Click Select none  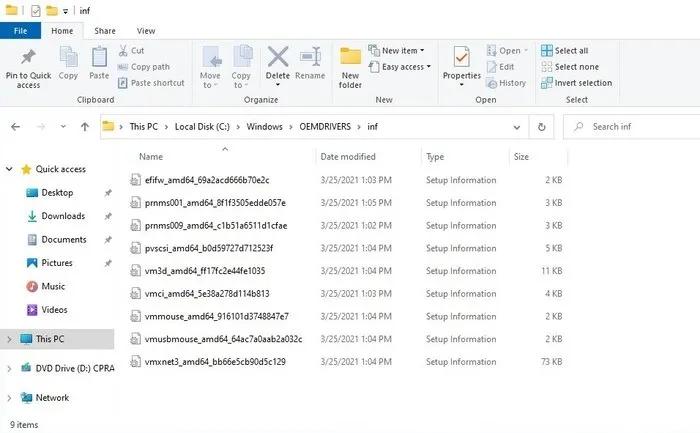(570, 67)
